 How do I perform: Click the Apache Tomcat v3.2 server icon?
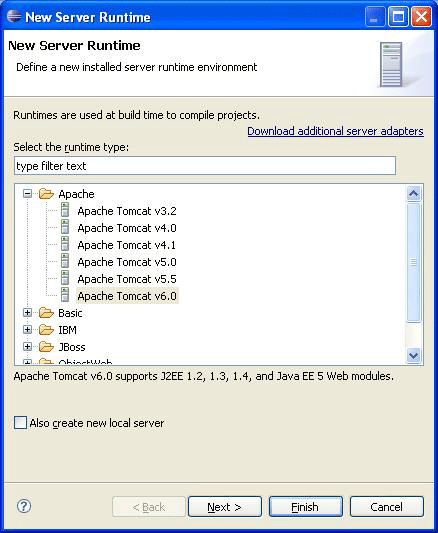65,210
